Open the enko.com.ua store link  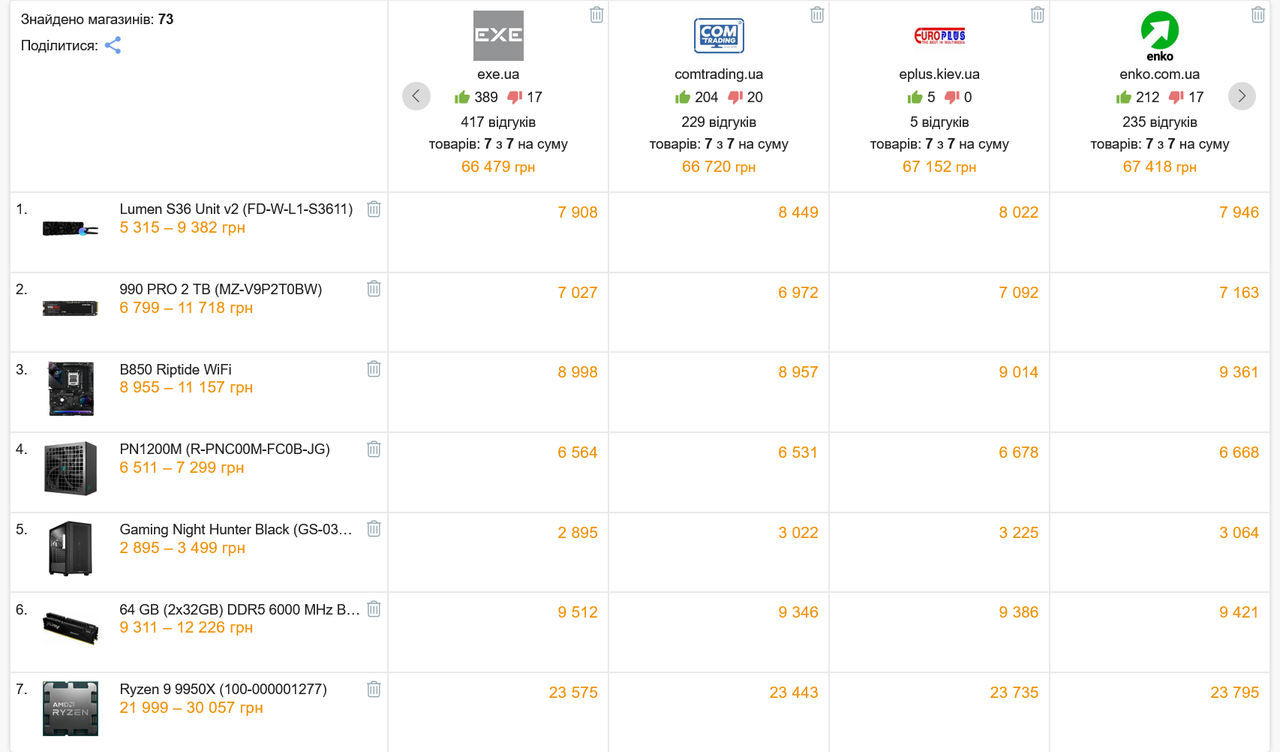(x=1160, y=74)
